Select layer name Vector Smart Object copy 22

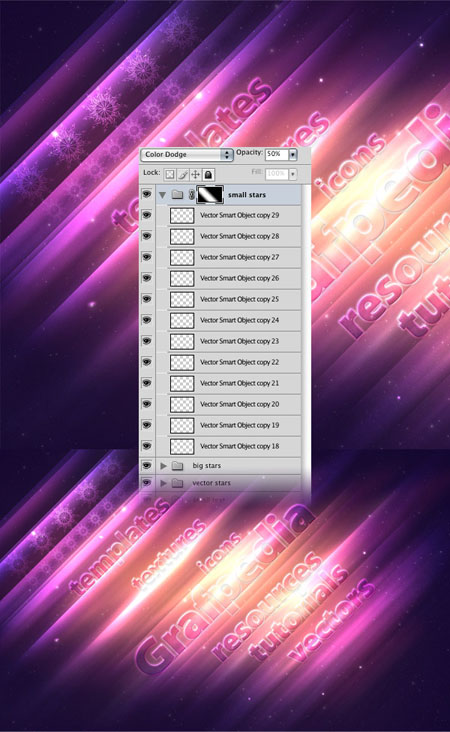point(239,362)
